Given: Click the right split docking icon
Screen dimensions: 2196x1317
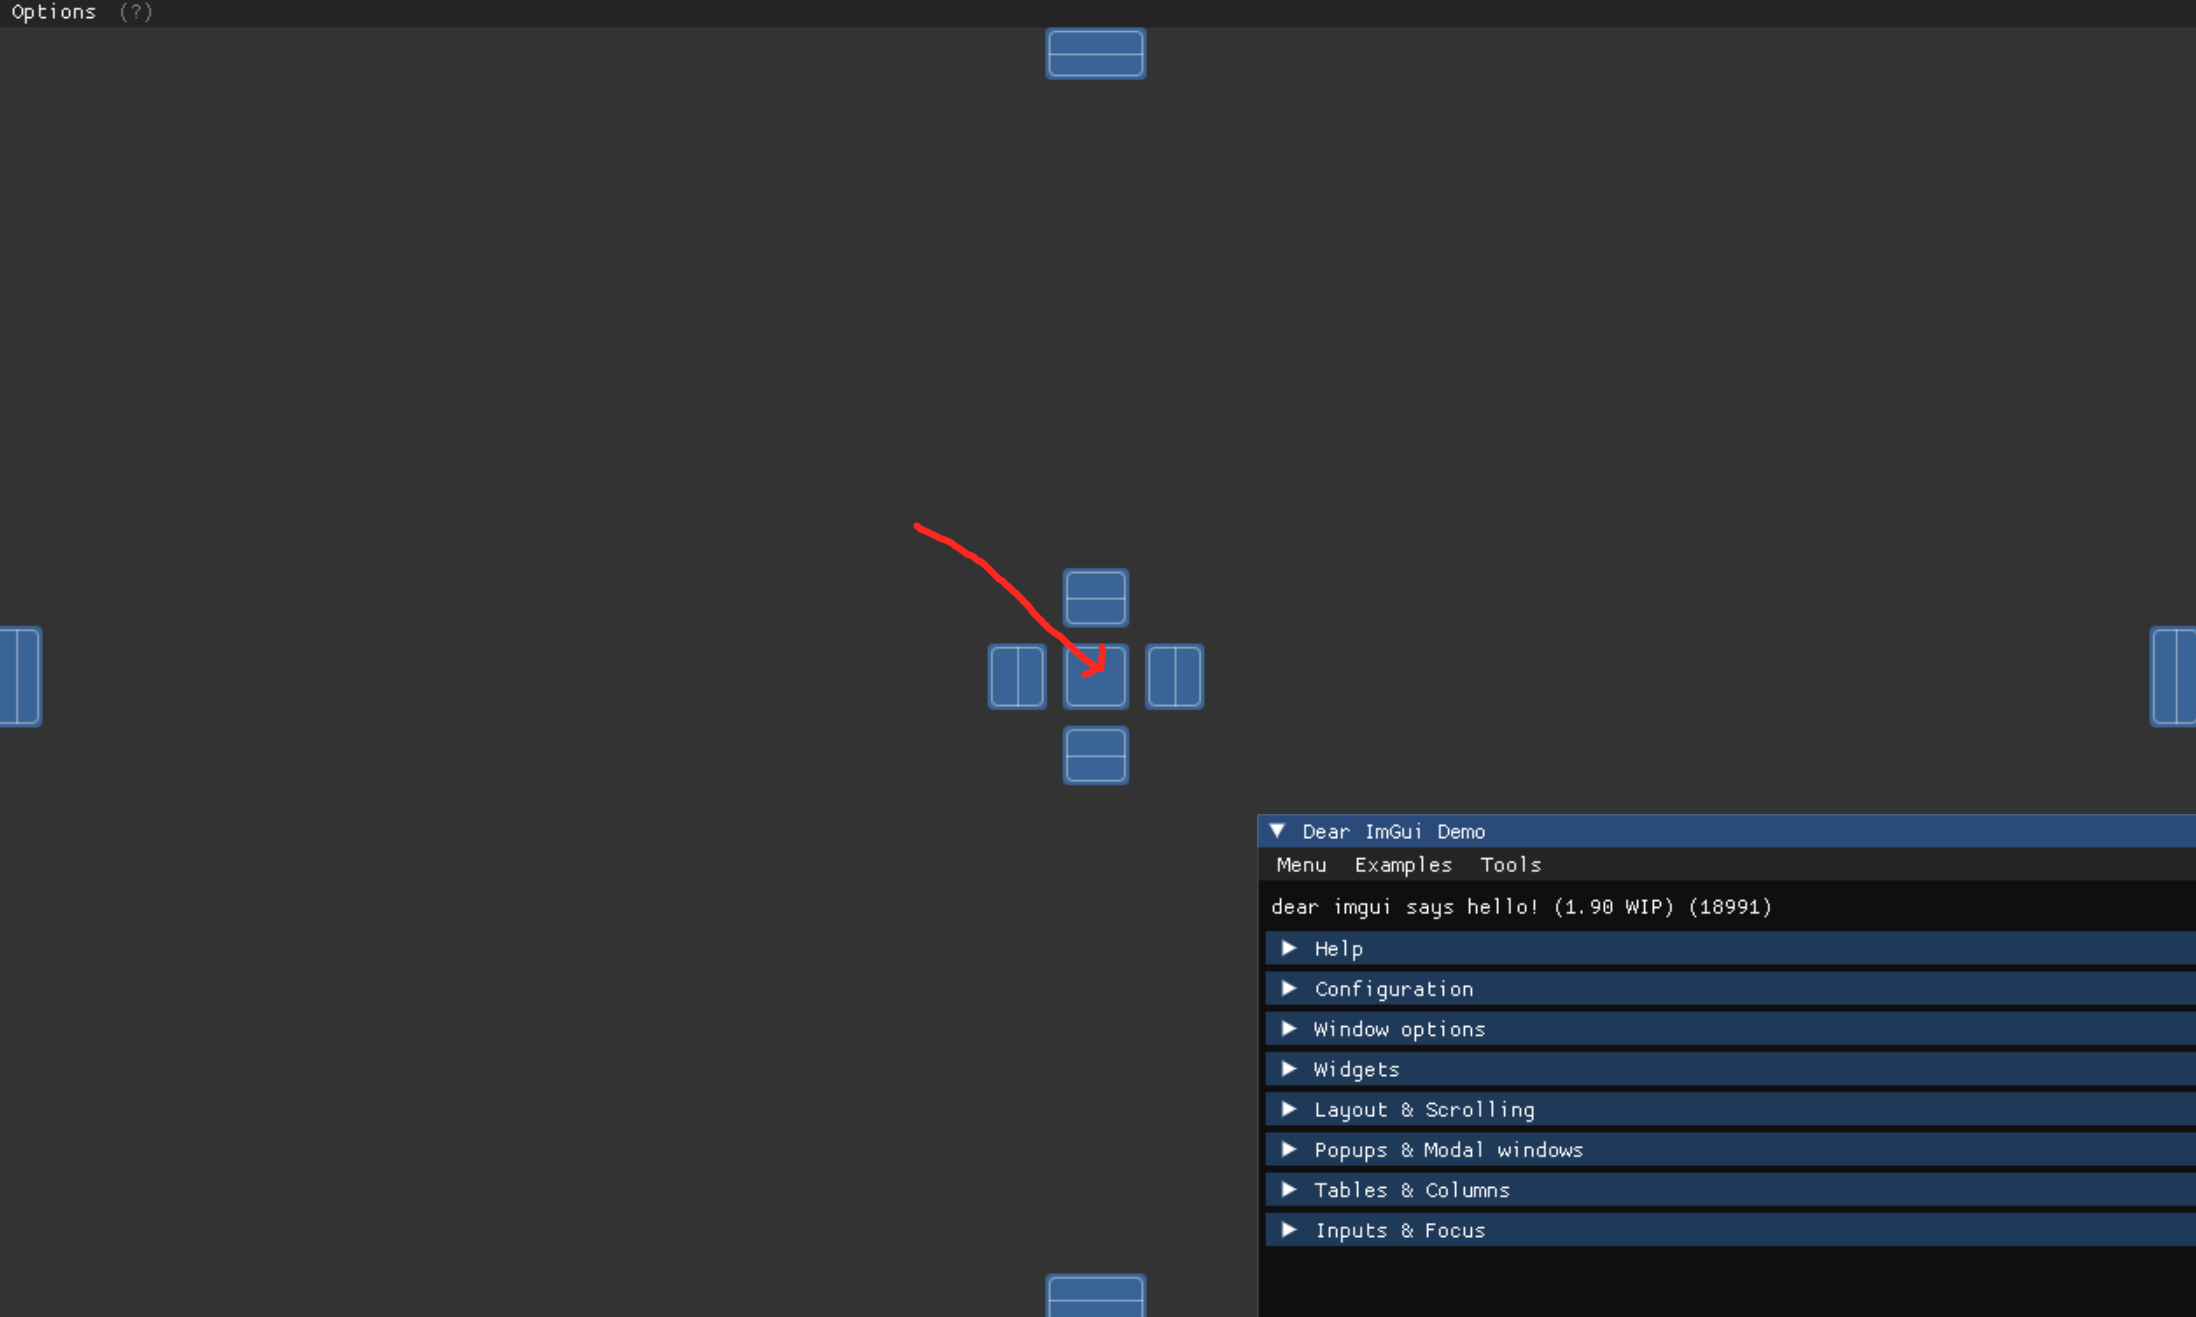Looking at the screenshot, I should pos(1174,676).
